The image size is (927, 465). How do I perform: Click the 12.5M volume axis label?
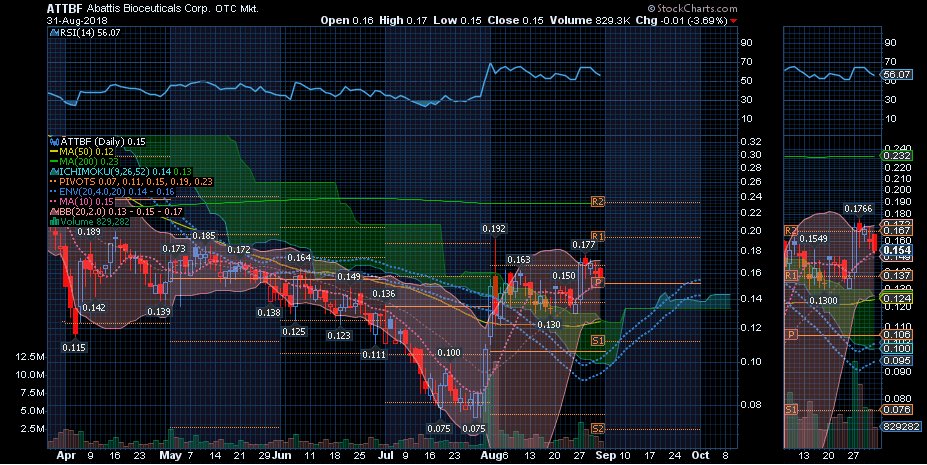[x=31, y=357]
